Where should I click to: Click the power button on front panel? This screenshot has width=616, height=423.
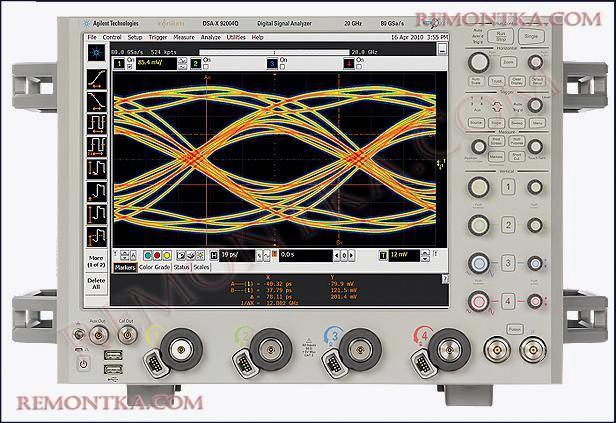[x=83, y=364]
